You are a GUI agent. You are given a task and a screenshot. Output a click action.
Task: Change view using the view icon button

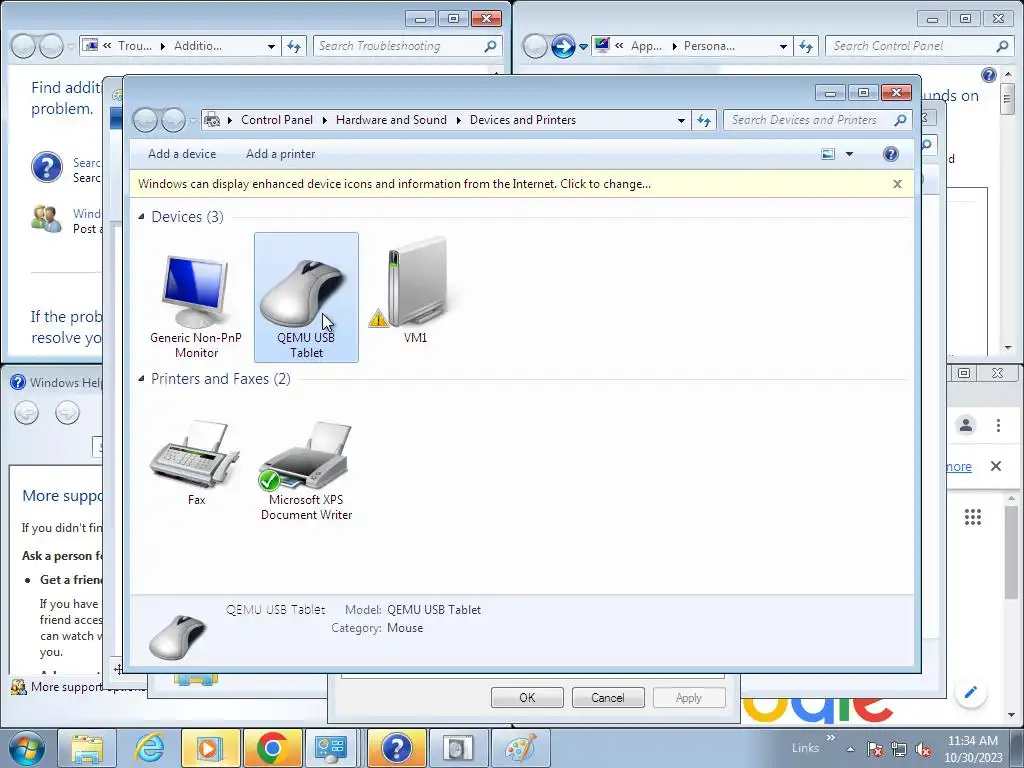pyautogui.click(x=828, y=154)
